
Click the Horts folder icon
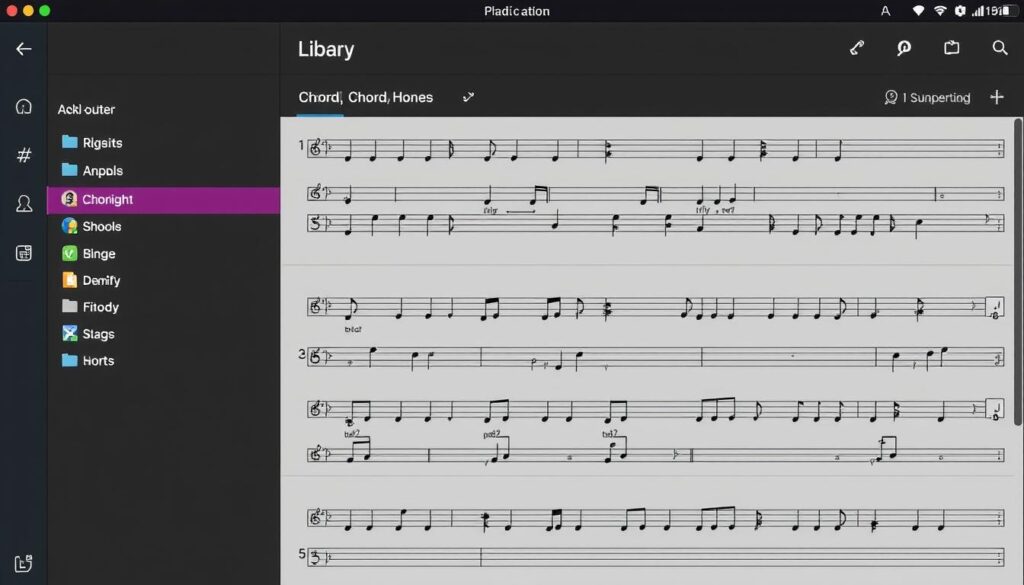69,360
